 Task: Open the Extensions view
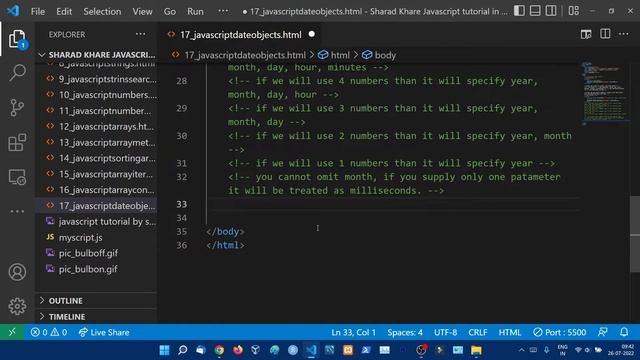[x=17, y=142]
